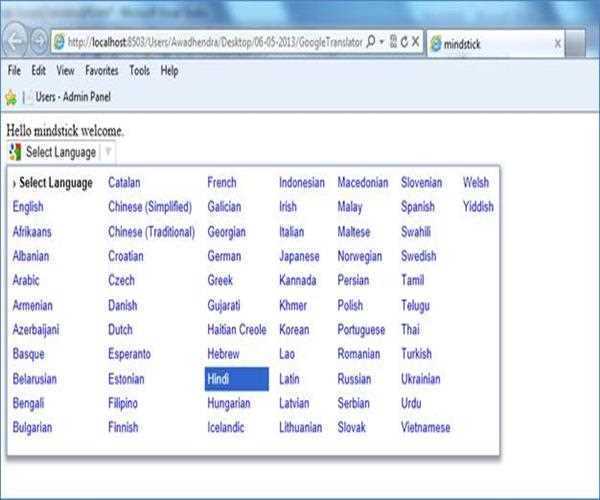Expand the address bar search dropdown arrow
600x500 pixels.
click(x=382, y=42)
